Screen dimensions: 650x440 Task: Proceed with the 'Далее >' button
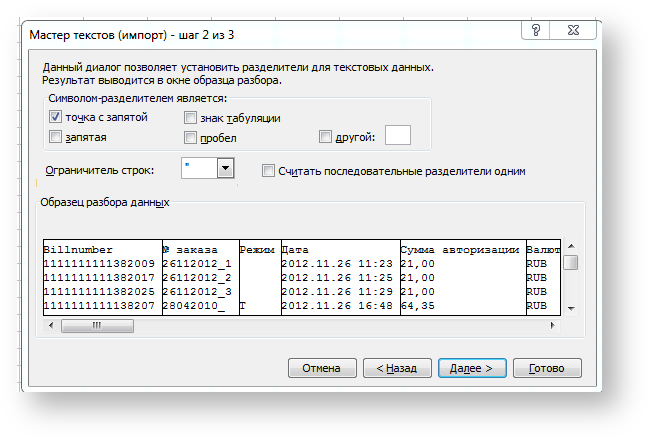pos(471,368)
